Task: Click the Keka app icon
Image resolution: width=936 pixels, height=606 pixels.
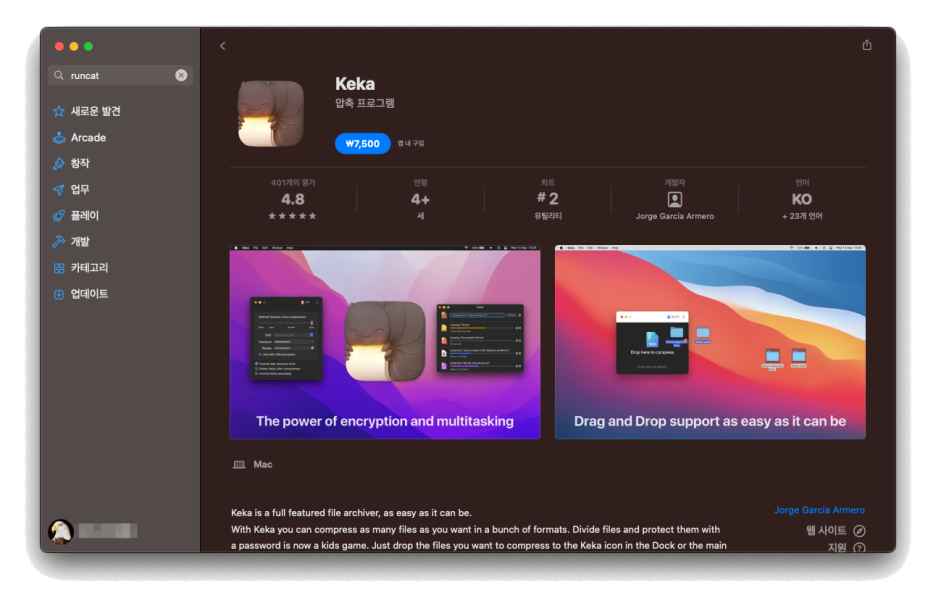Action: [x=270, y=113]
